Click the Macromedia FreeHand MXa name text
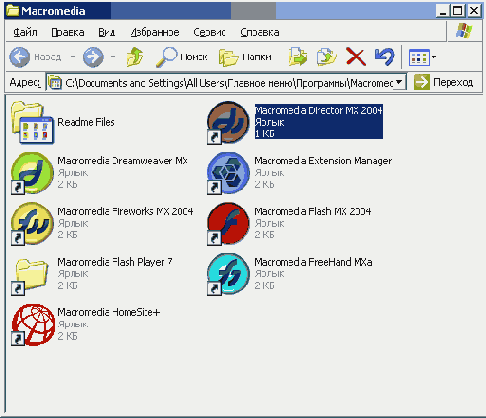The height and width of the screenshot is (418, 486). (x=313, y=262)
